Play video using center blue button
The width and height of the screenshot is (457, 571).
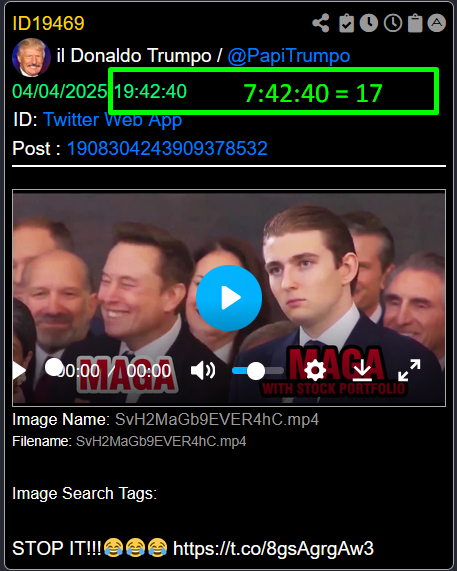229,298
